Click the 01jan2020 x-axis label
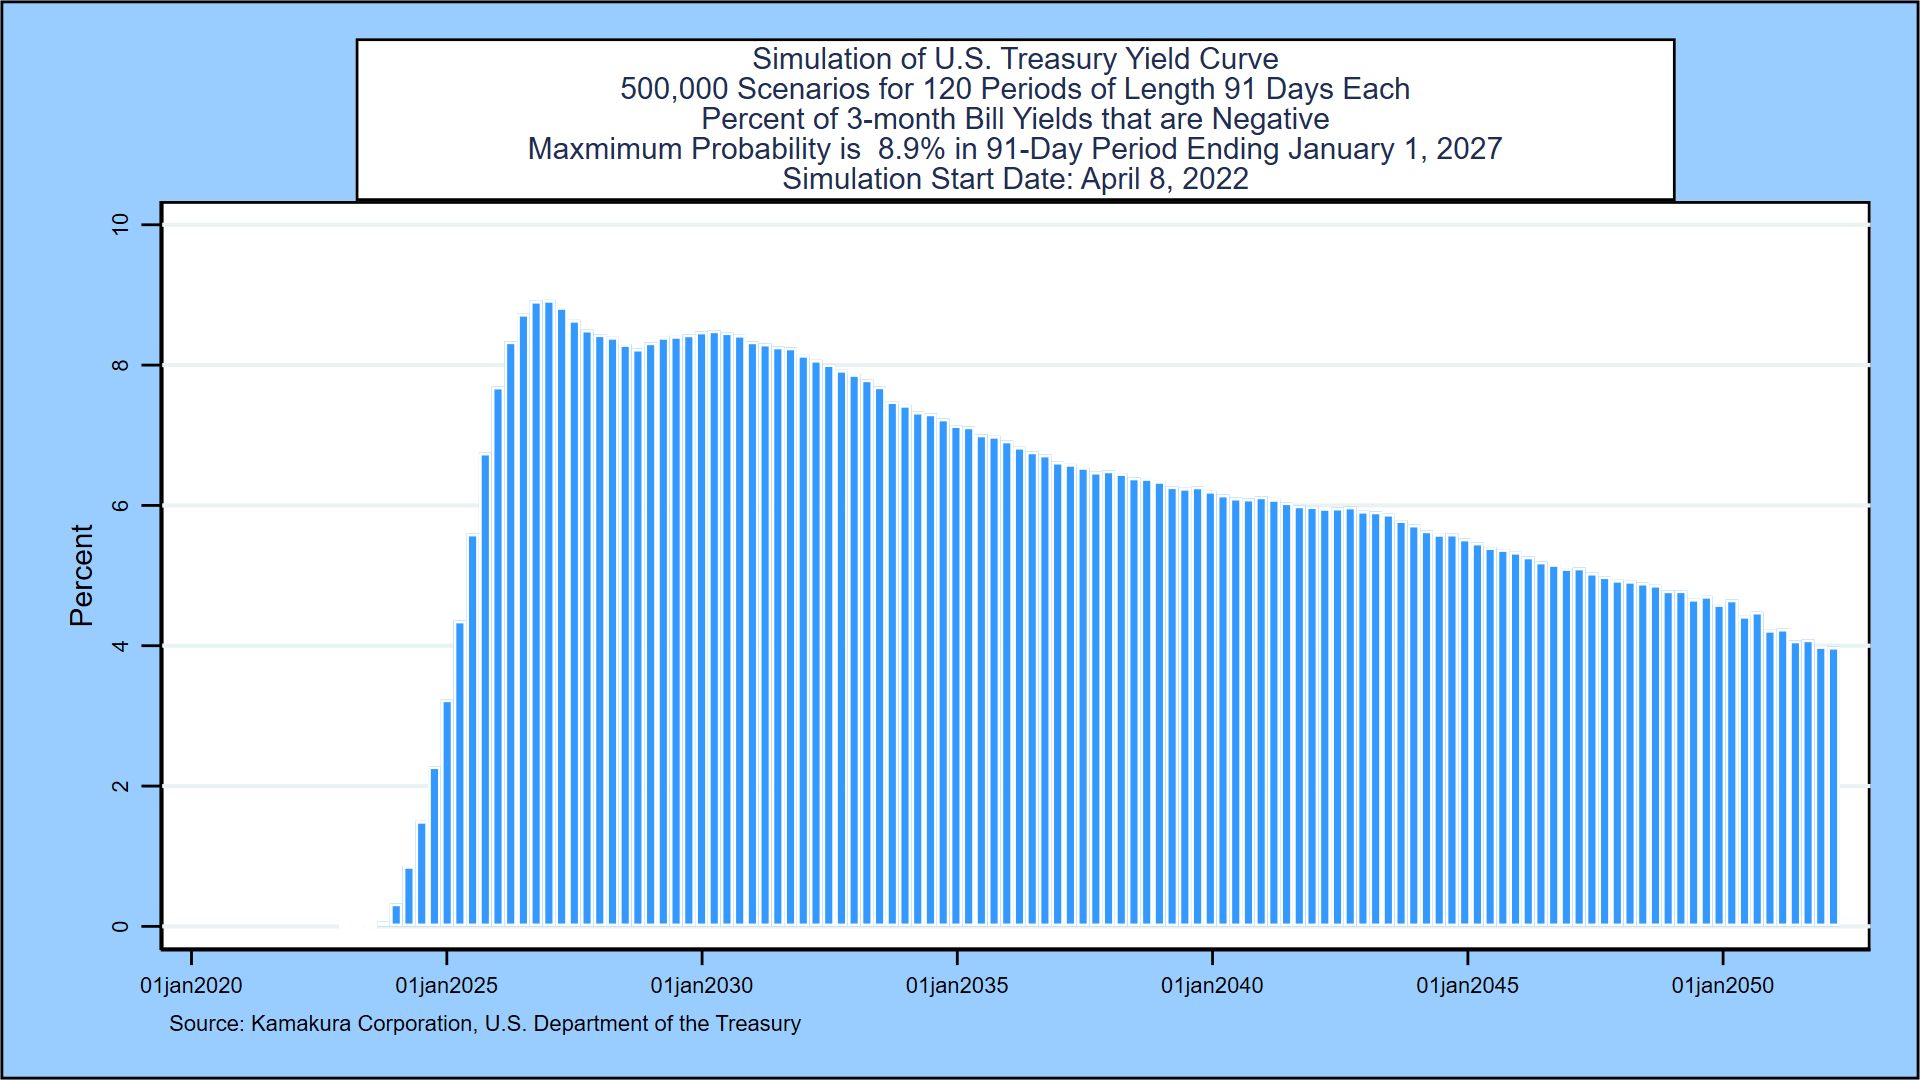The width and height of the screenshot is (1920, 1080). pos(191,986)
